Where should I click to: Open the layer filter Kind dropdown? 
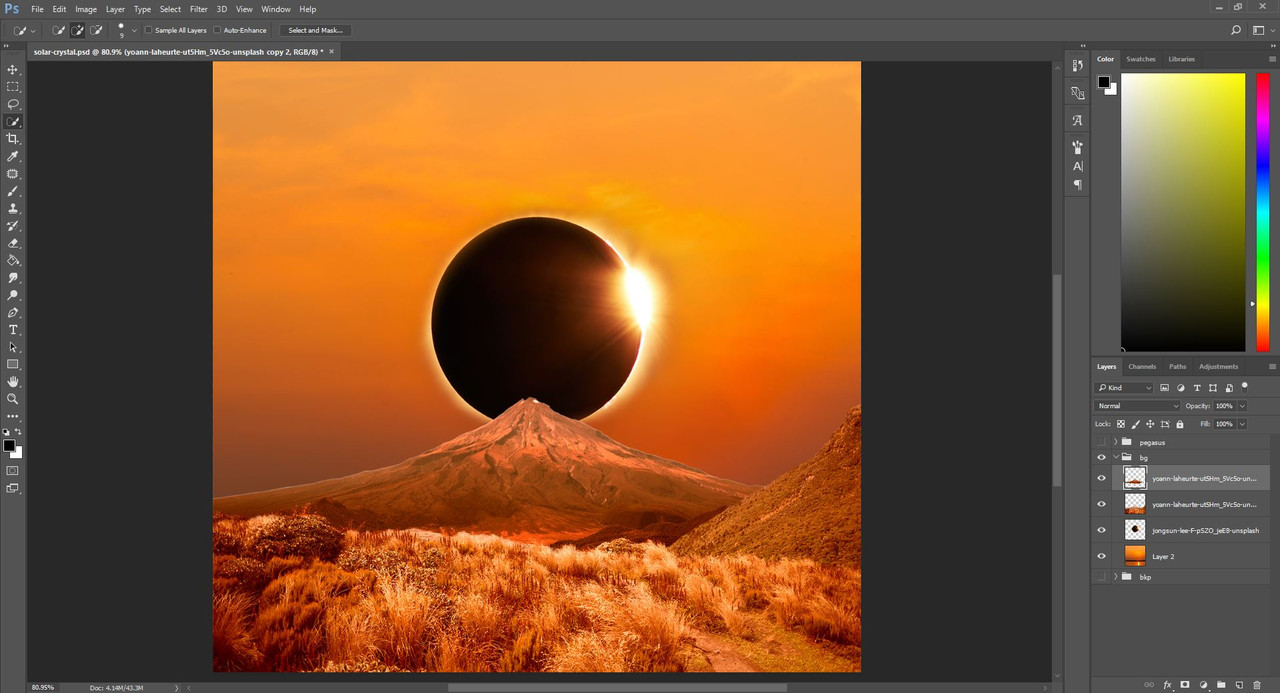[x=1124, y=387]
